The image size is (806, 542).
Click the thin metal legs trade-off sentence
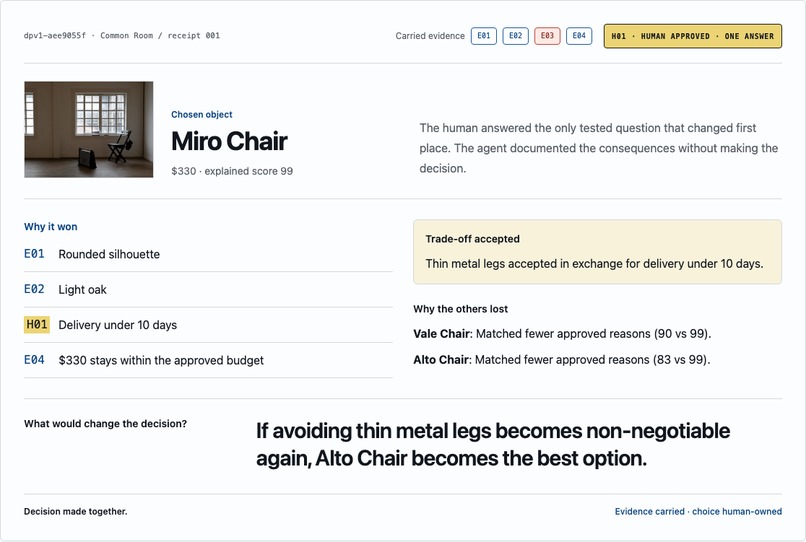click(x=594, y=264)
